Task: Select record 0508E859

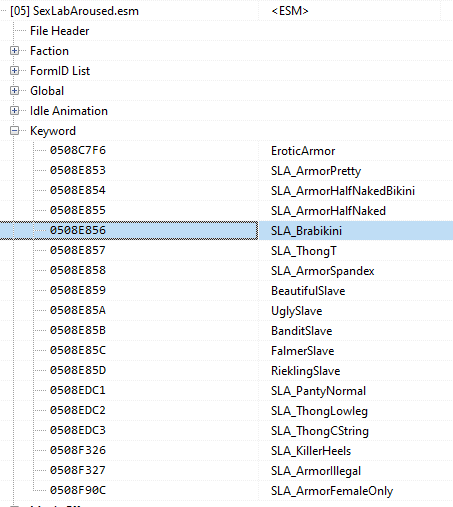Action: coord(78,290)
